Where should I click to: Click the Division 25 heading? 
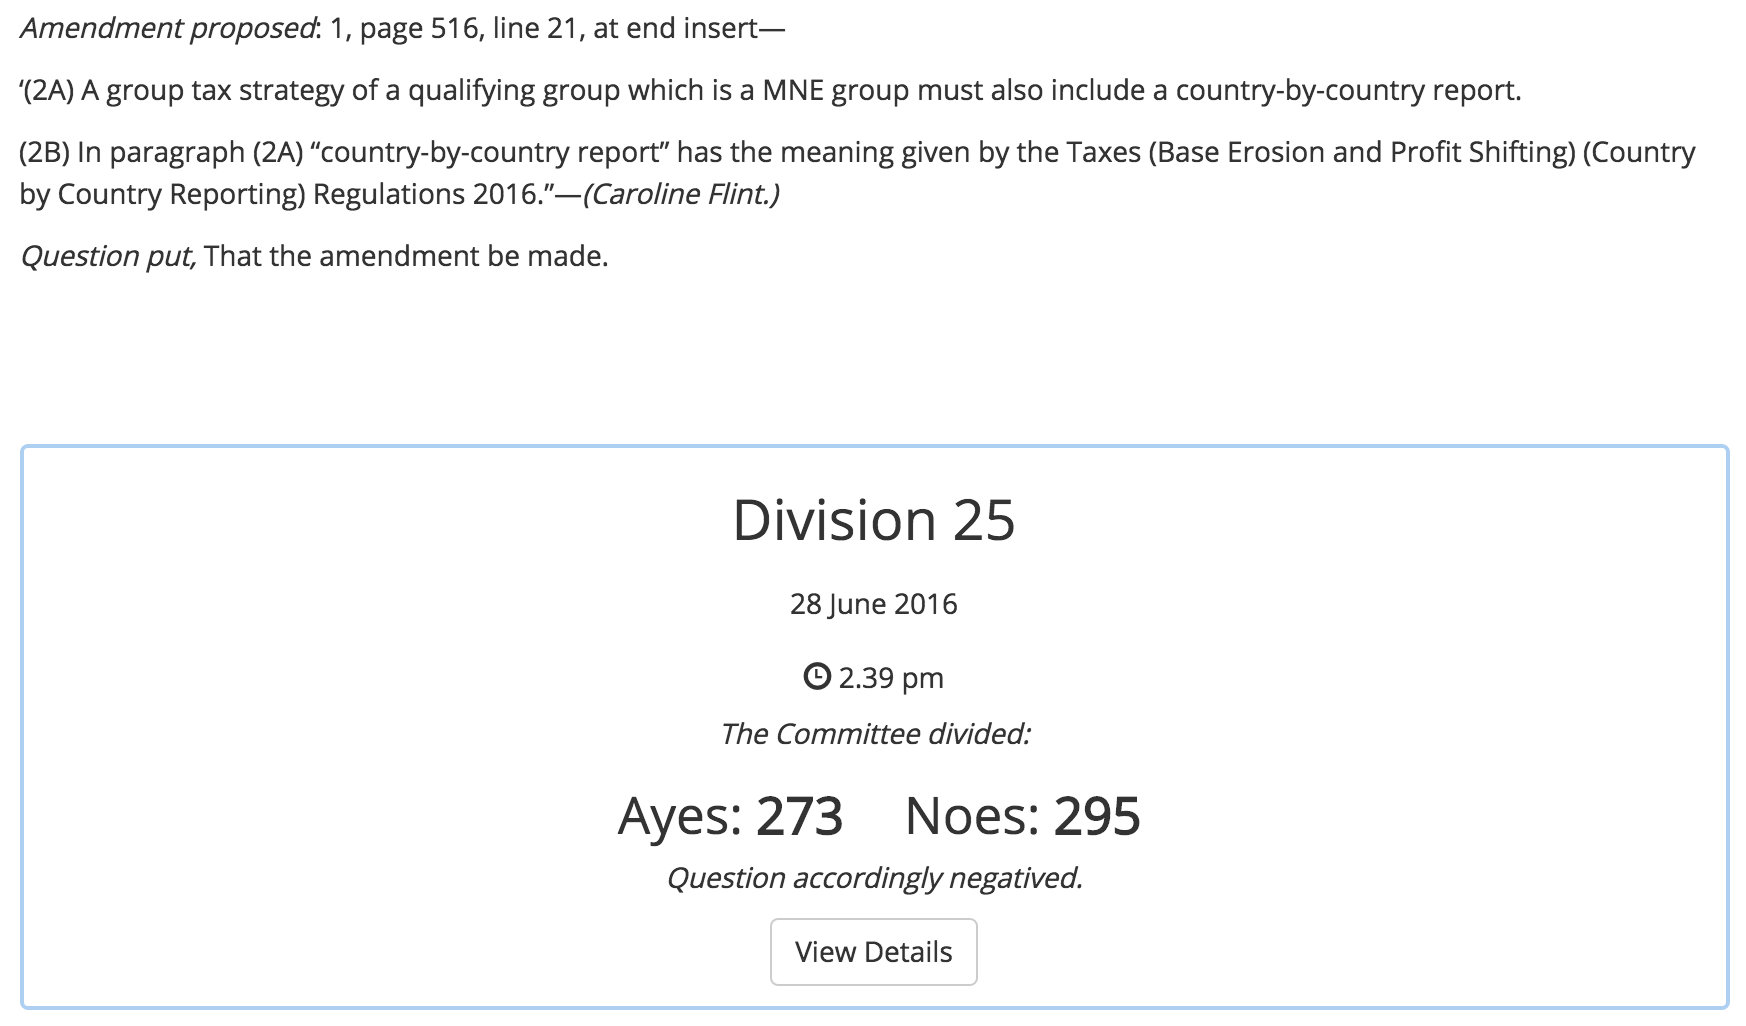873,520
